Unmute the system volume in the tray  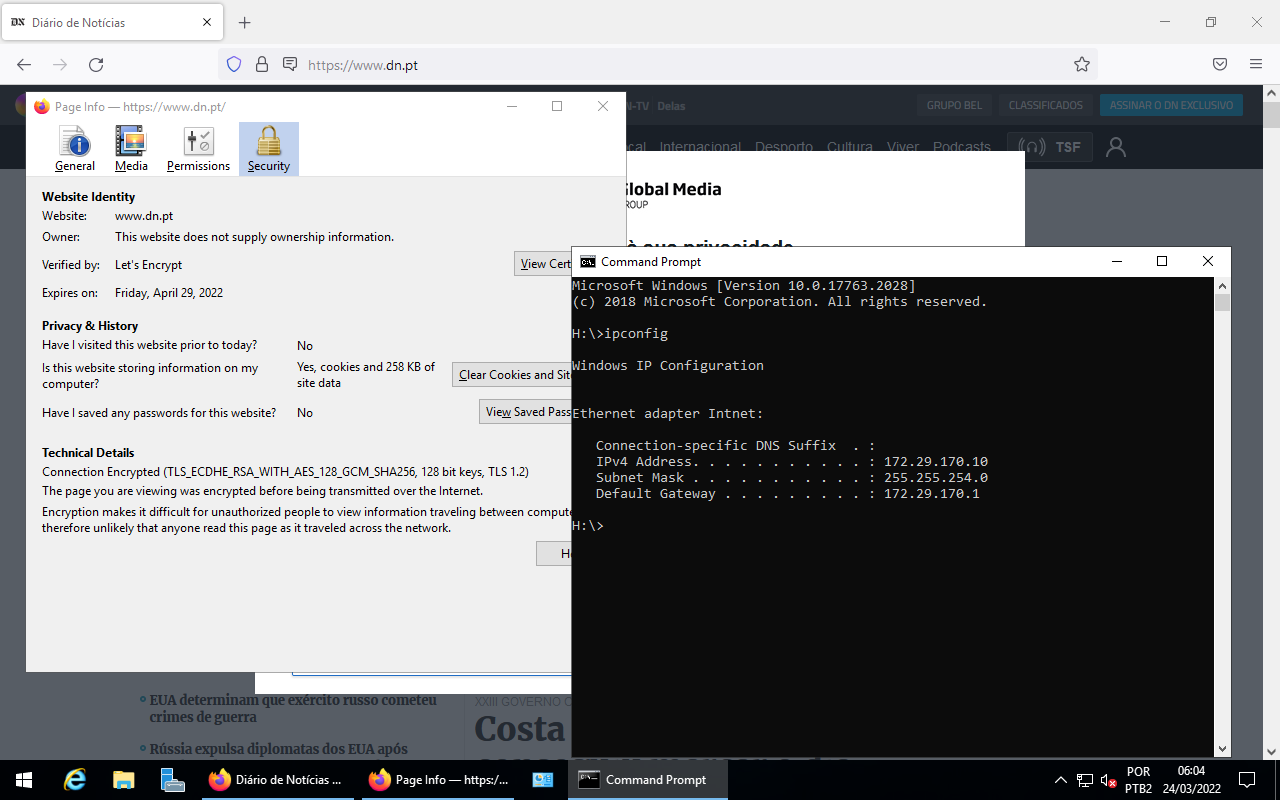point(1106,779)
